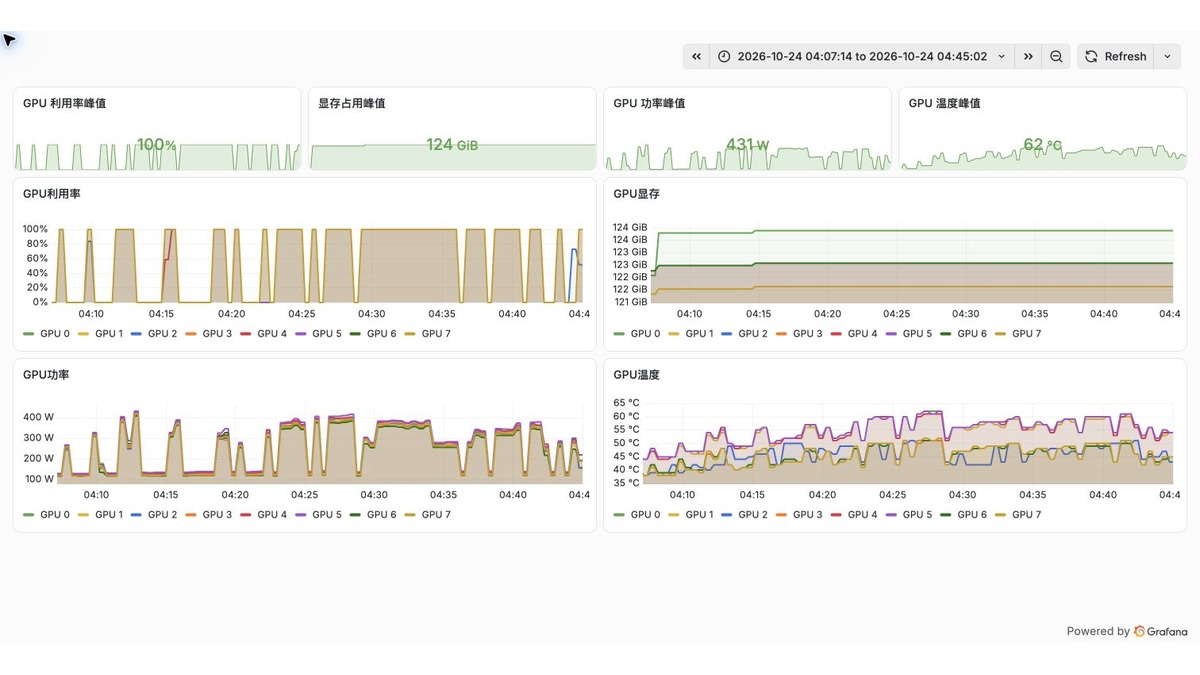The width and height of the screenshot is (1200, 675).
Task: Click GPU 5 color swatch in GPU温度 legend
Action: tap(891, 515)
